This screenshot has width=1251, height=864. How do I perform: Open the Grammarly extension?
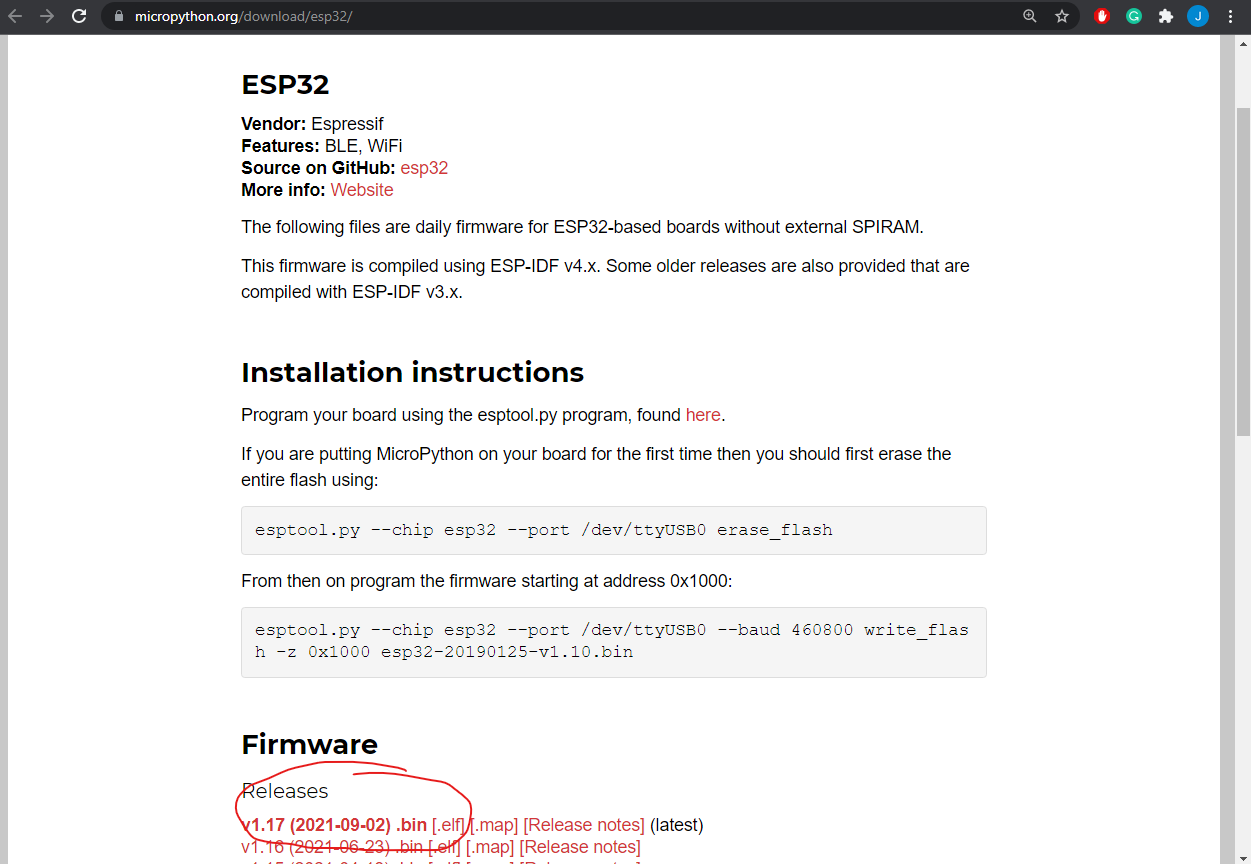1133,16
